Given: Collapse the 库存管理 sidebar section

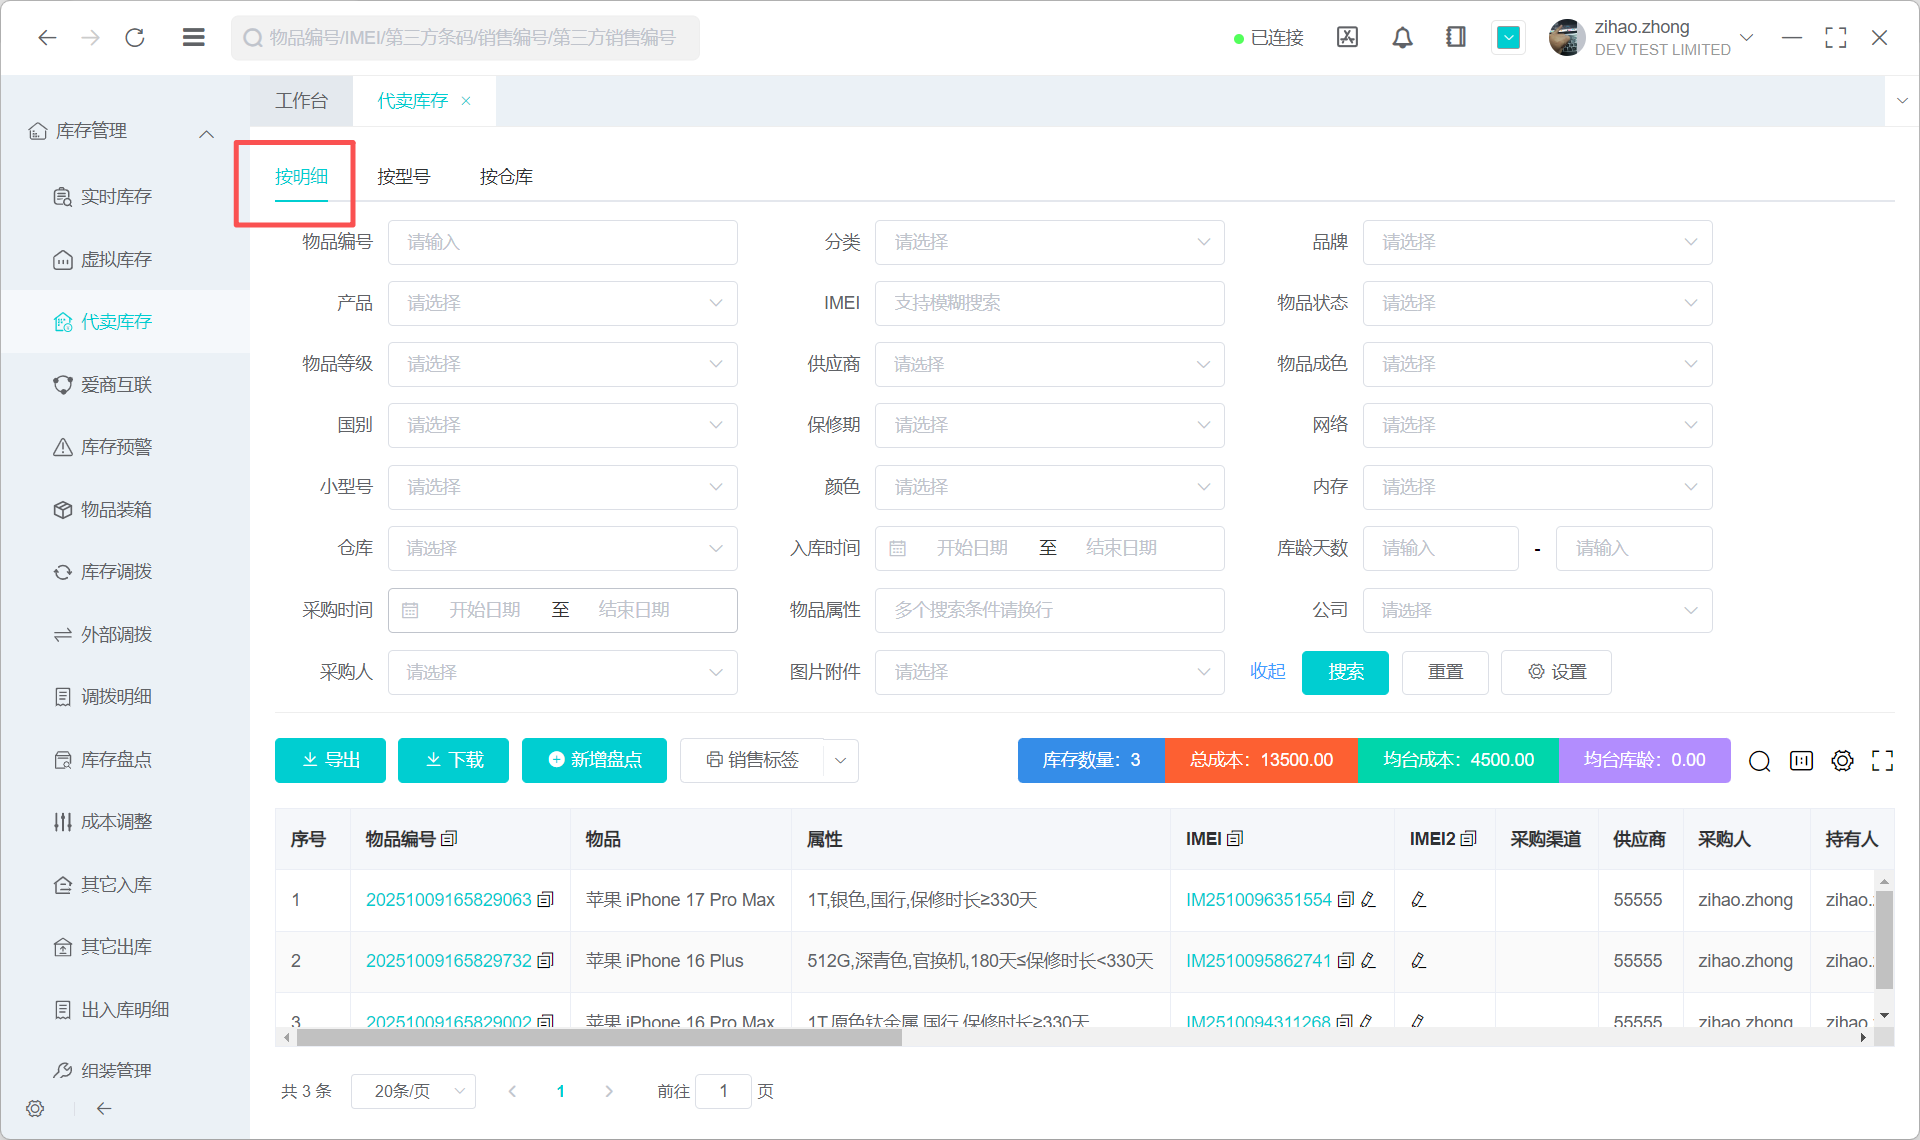Looking at the screenshot, I should coord(206,132).
